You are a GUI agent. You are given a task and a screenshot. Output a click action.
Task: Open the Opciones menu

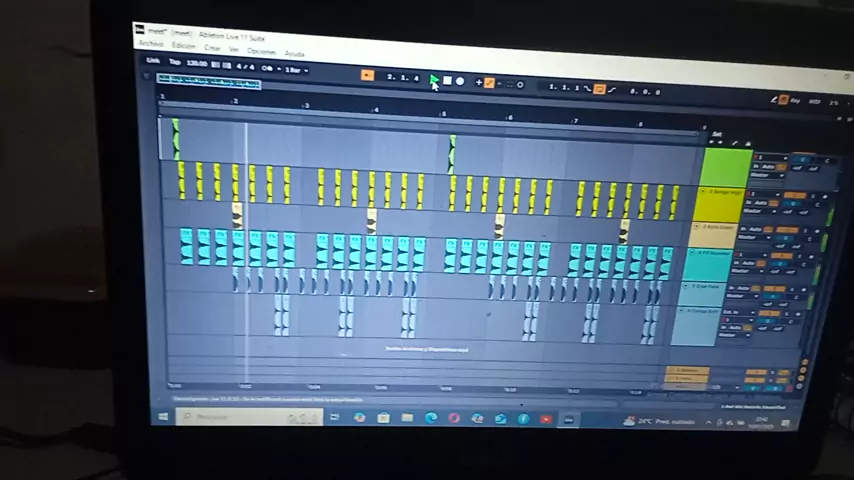261,51
